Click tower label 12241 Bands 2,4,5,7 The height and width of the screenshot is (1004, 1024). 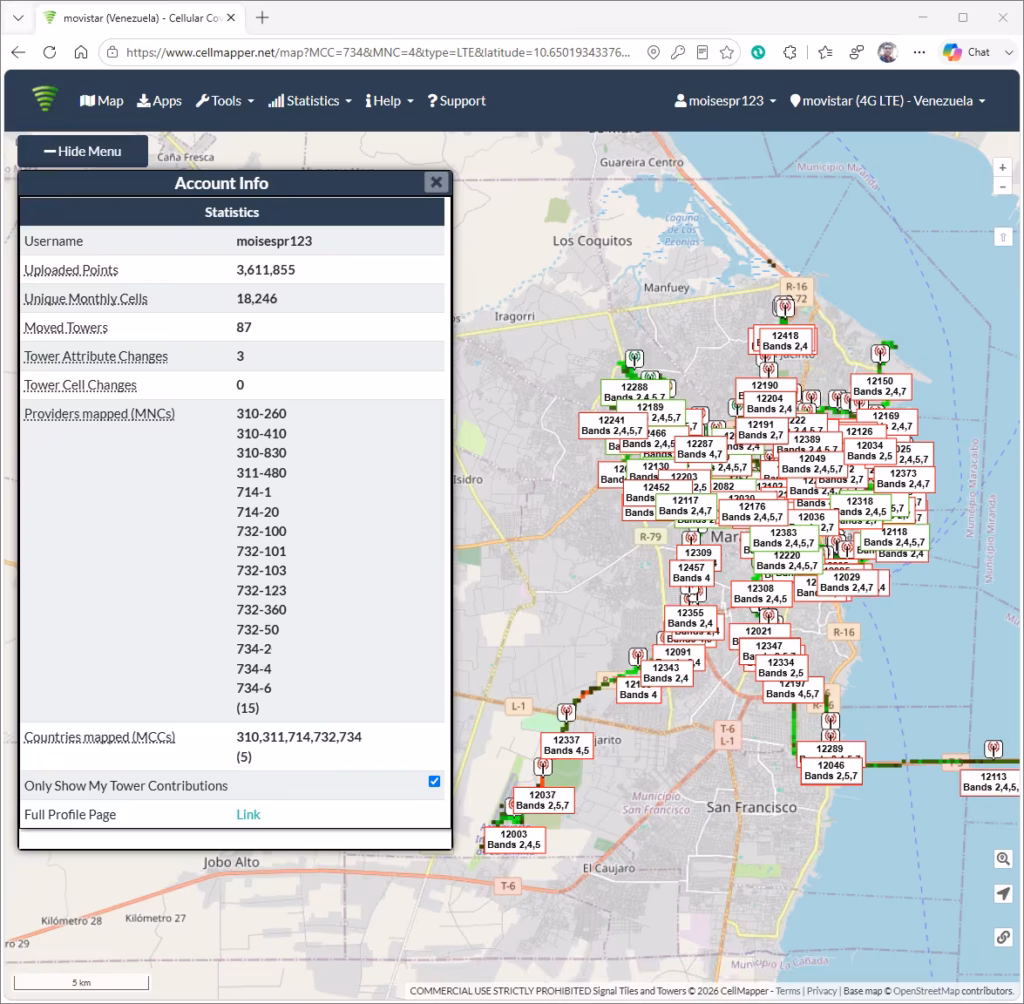coord(611,425)
